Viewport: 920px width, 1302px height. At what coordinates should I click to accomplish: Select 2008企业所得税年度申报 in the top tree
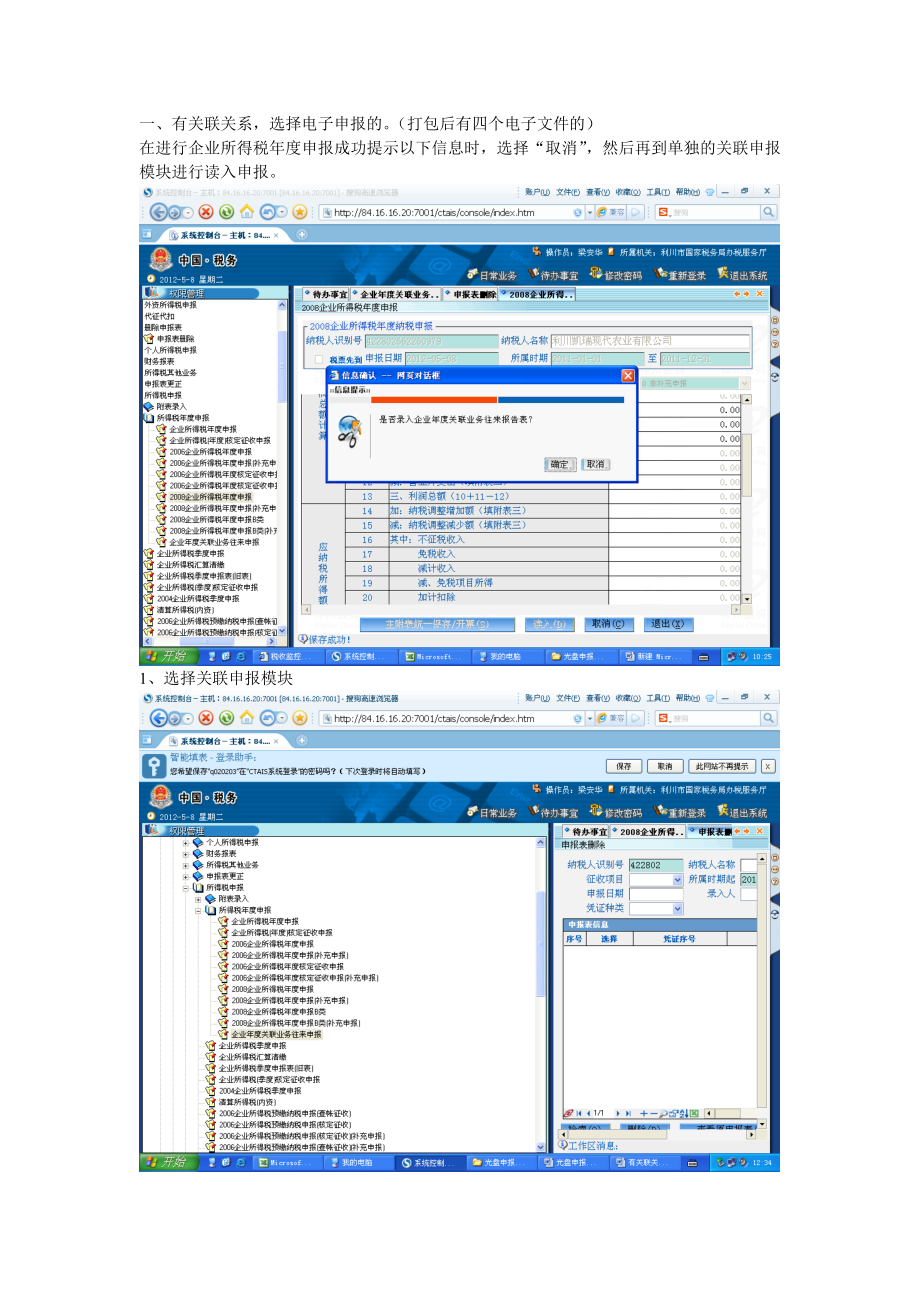(211, 497)
